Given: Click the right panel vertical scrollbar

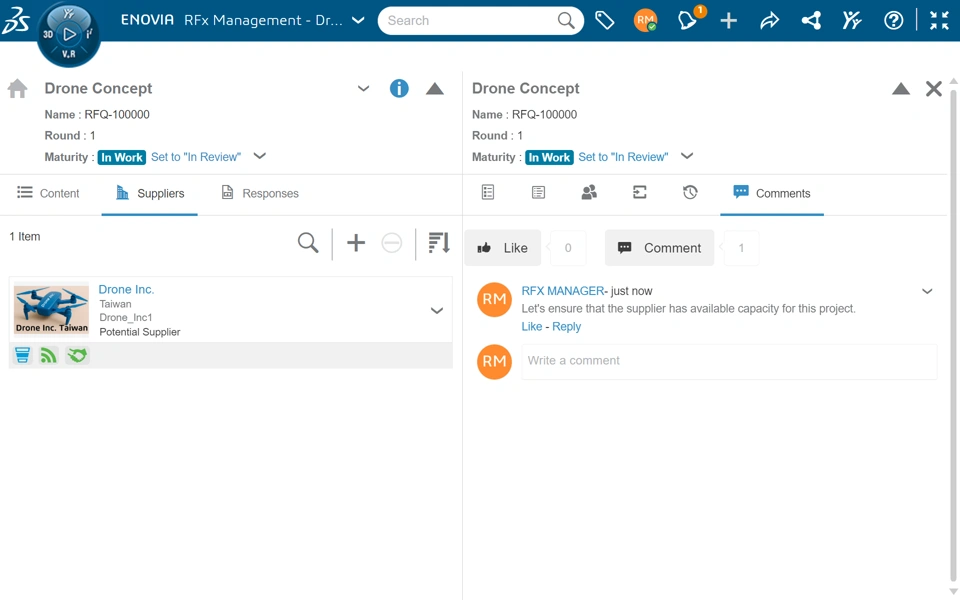Looking at the screenshot, I should click(x=953, y=334).
